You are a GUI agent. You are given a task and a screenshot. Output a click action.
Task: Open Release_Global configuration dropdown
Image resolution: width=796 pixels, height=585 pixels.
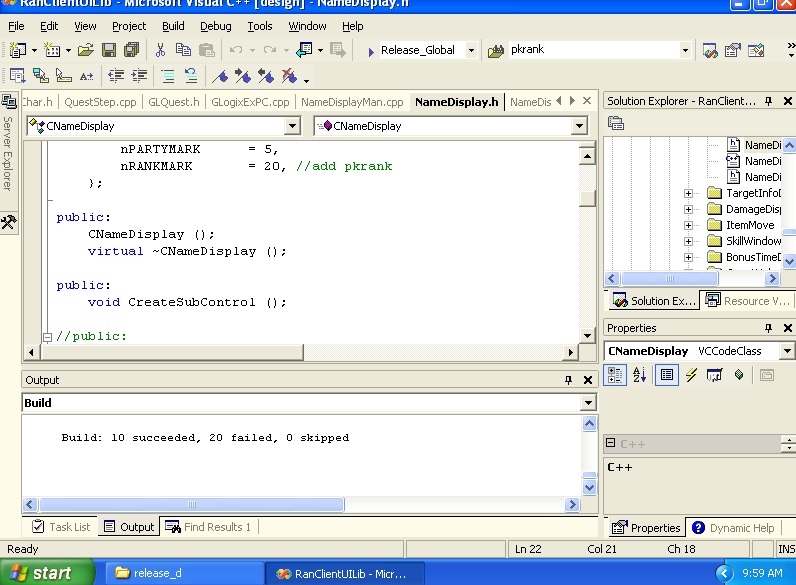[x=471, y=50]
